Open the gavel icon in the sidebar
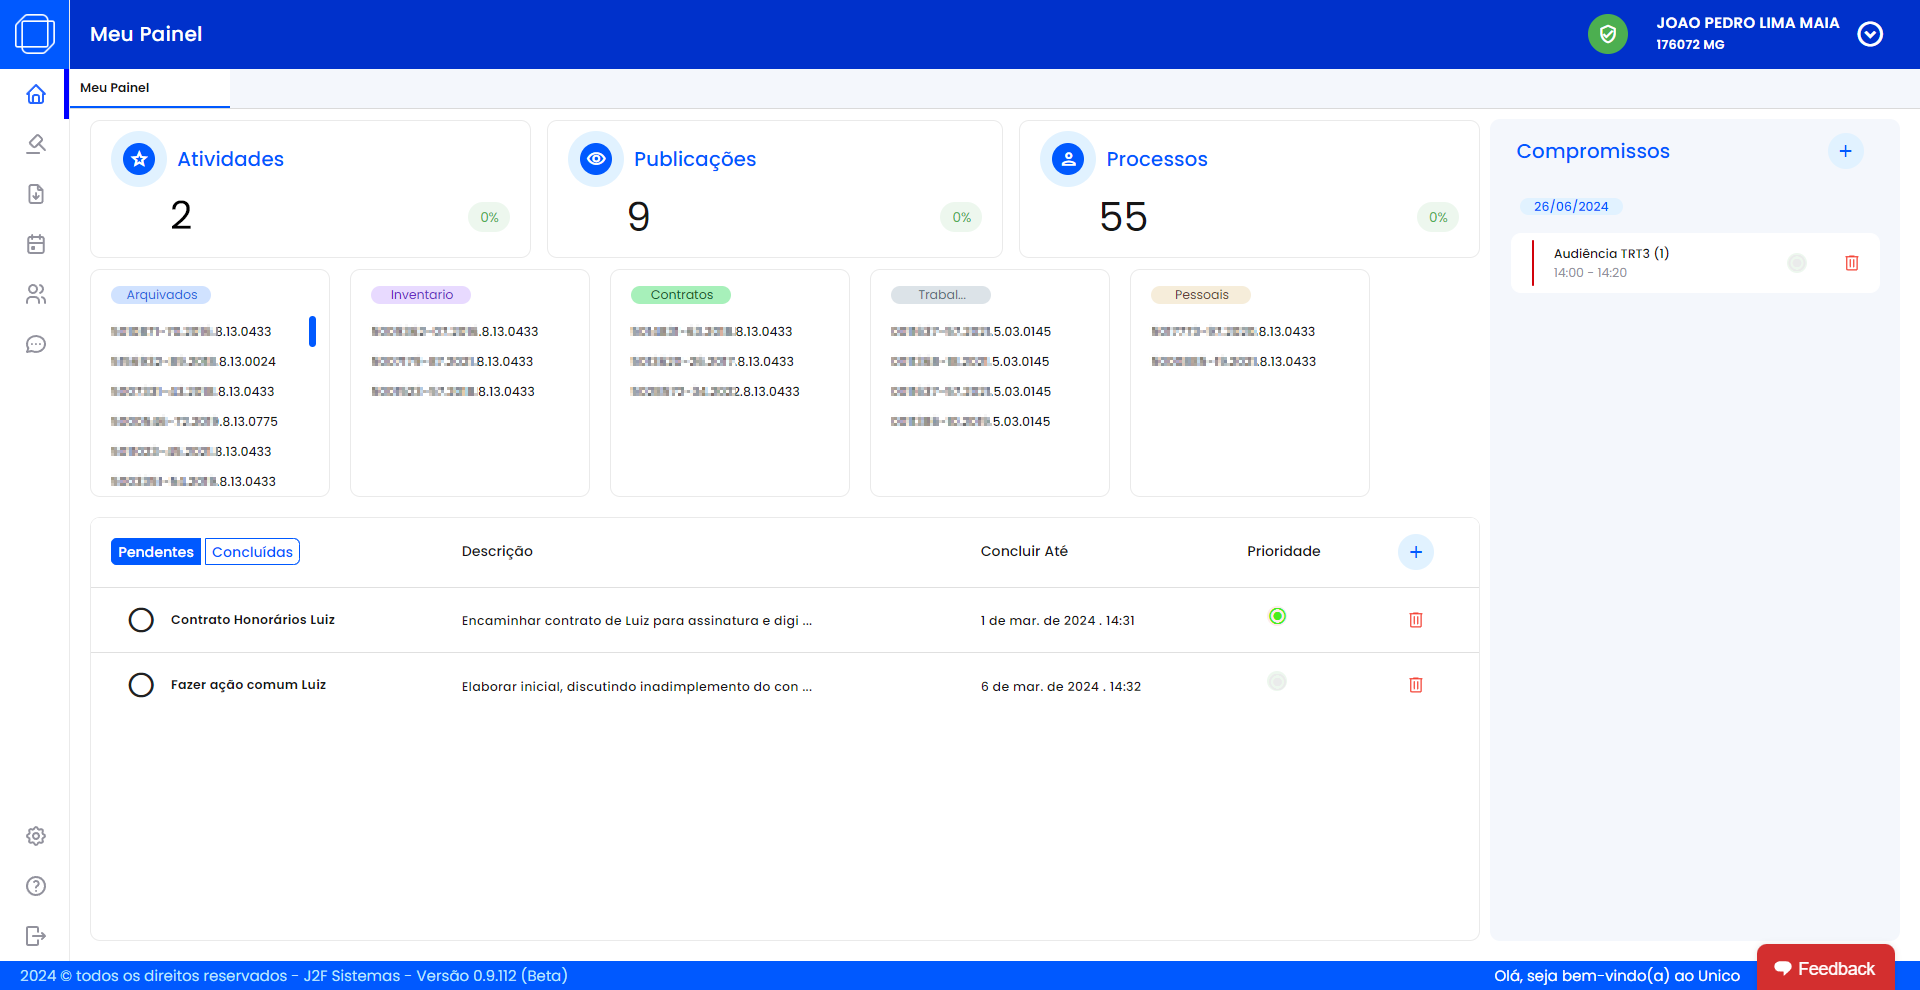The width and height of the screenshot is (1920, 990). [36, 144]
